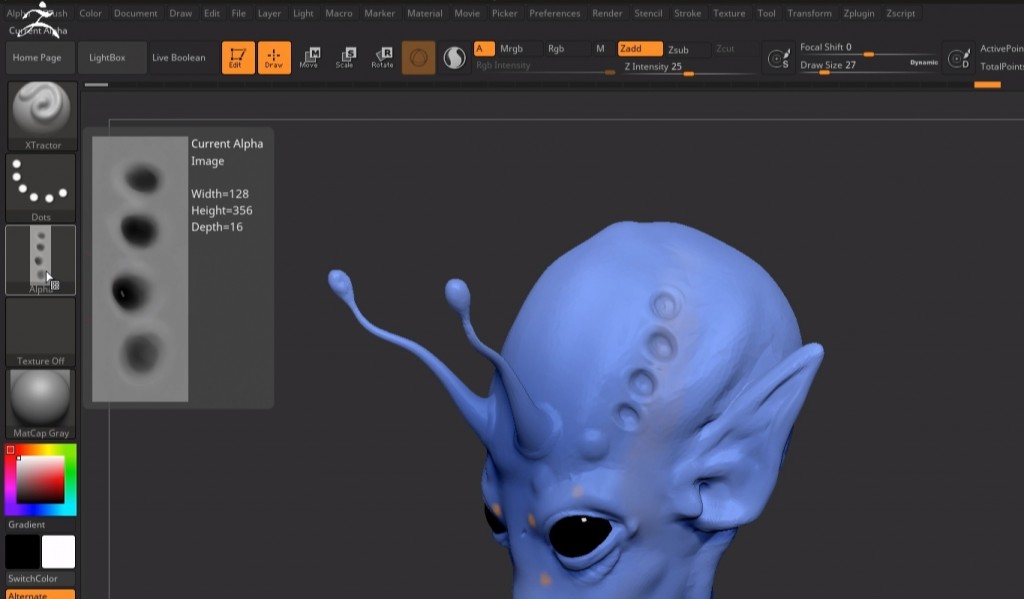This screenshot has width=1024, height=599.
Task: Open the current Alpha selector
Action: pos(40,258)
